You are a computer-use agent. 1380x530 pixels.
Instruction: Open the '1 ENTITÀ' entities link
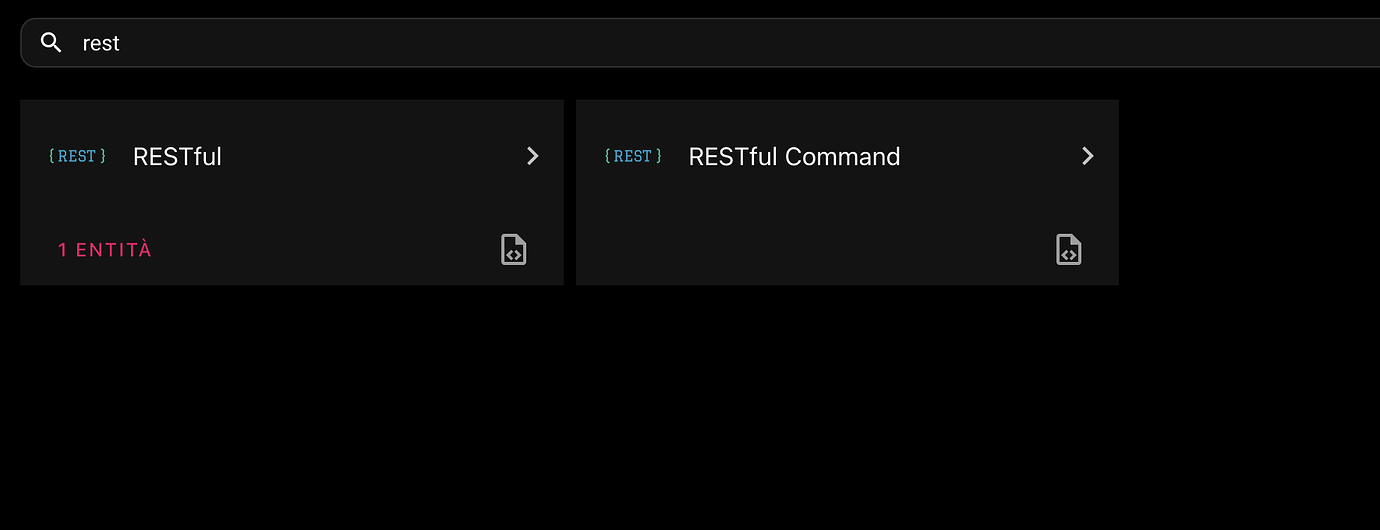(105, 250)
